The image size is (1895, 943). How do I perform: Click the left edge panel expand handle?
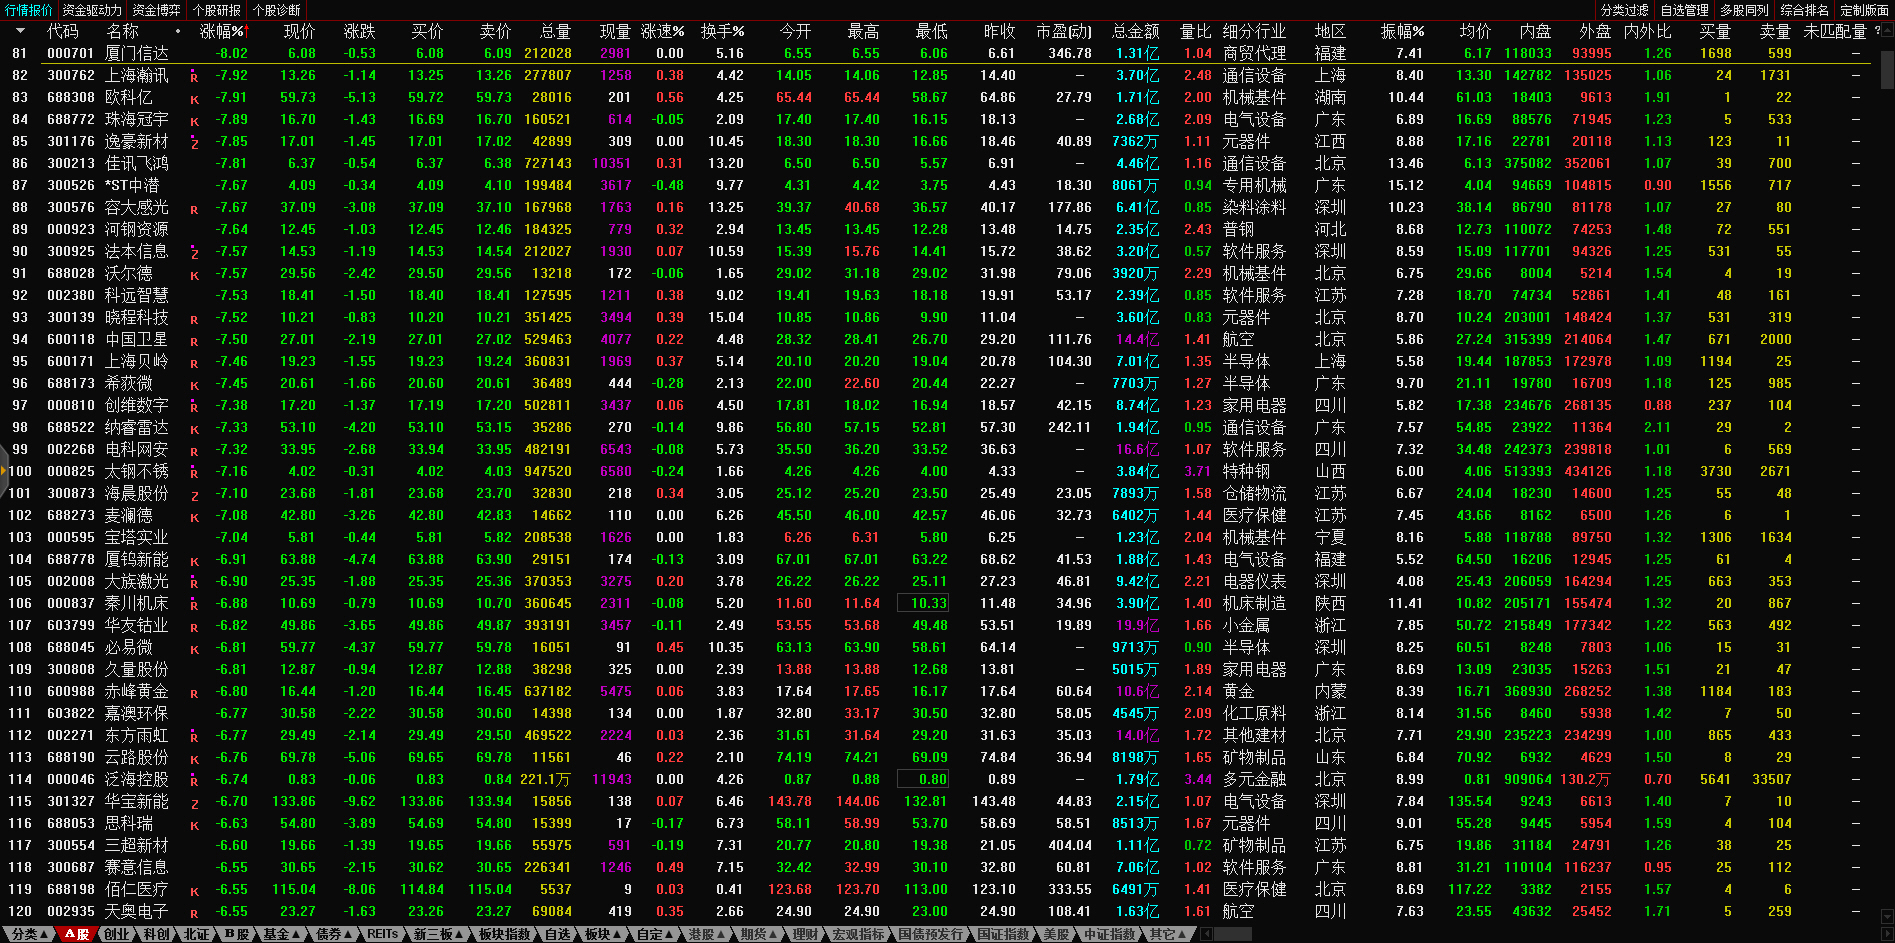click(x=4, y=471)
